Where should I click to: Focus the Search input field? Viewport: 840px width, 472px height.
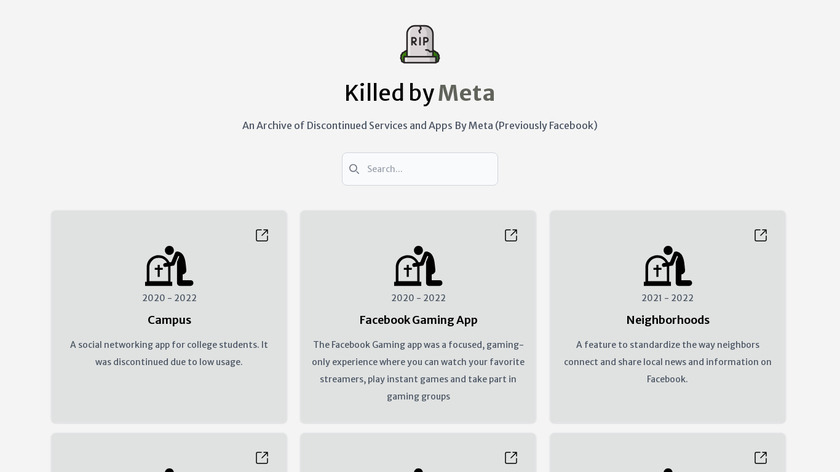(x=428, y=169)
